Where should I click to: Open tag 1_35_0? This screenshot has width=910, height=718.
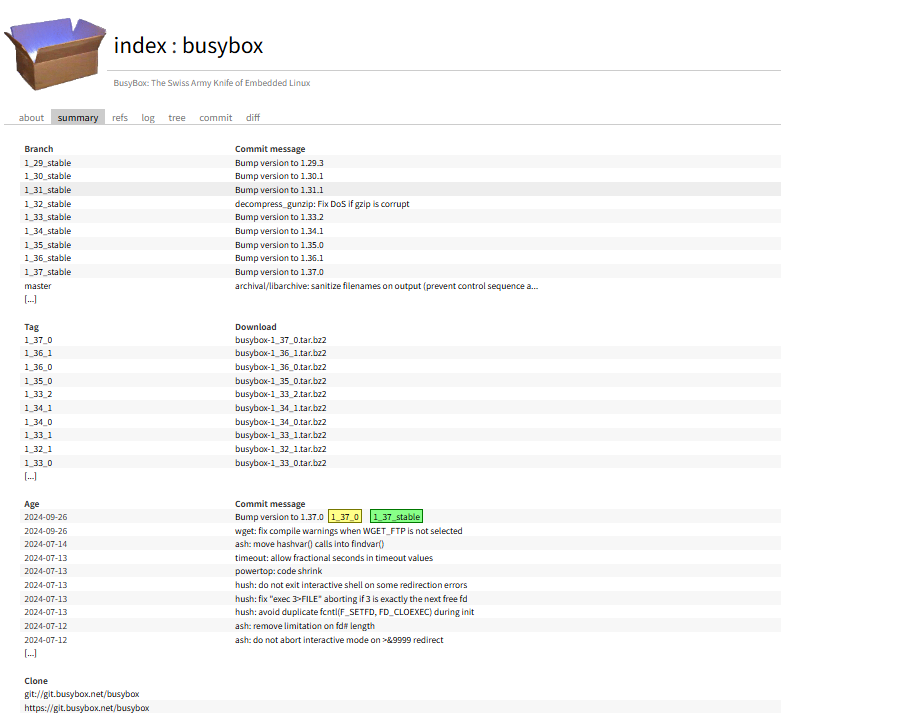(38, 381)
